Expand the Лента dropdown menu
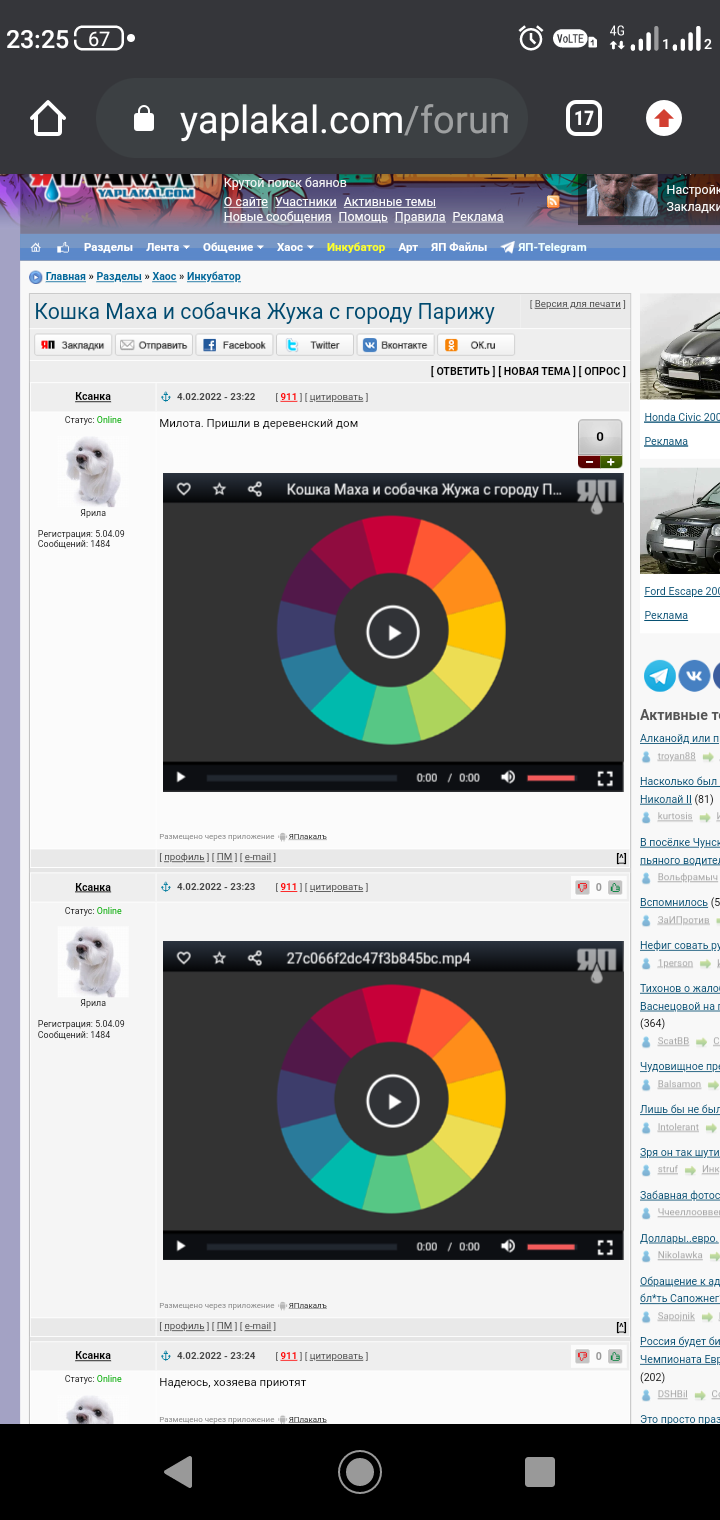The height and width of the screenshot is (1520, 720). point(167,248)
